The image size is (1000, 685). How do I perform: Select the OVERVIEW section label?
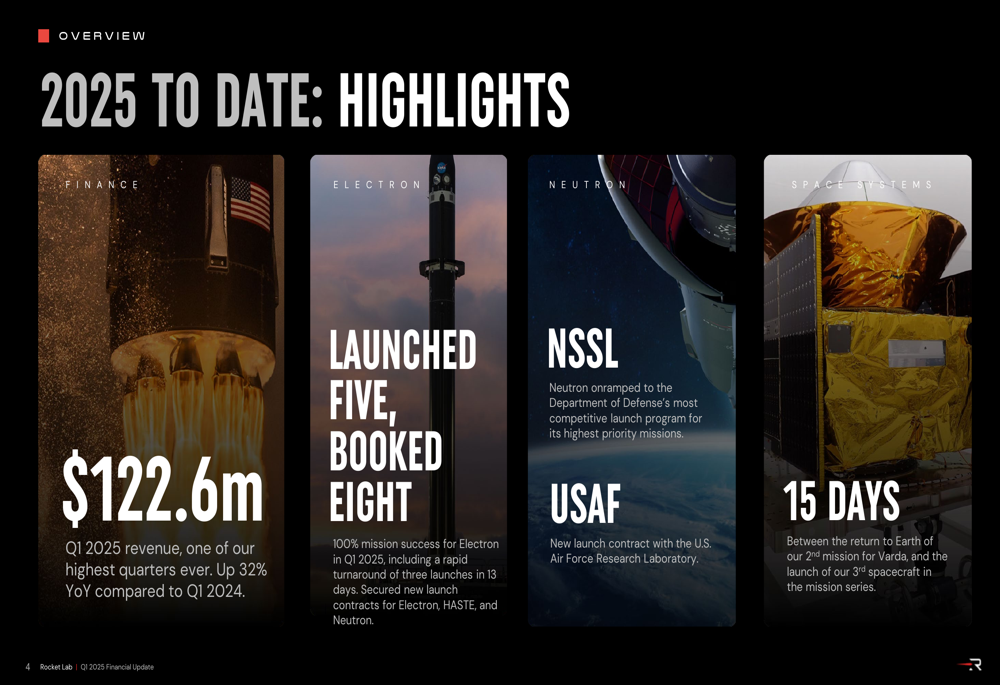pos(102,36)
